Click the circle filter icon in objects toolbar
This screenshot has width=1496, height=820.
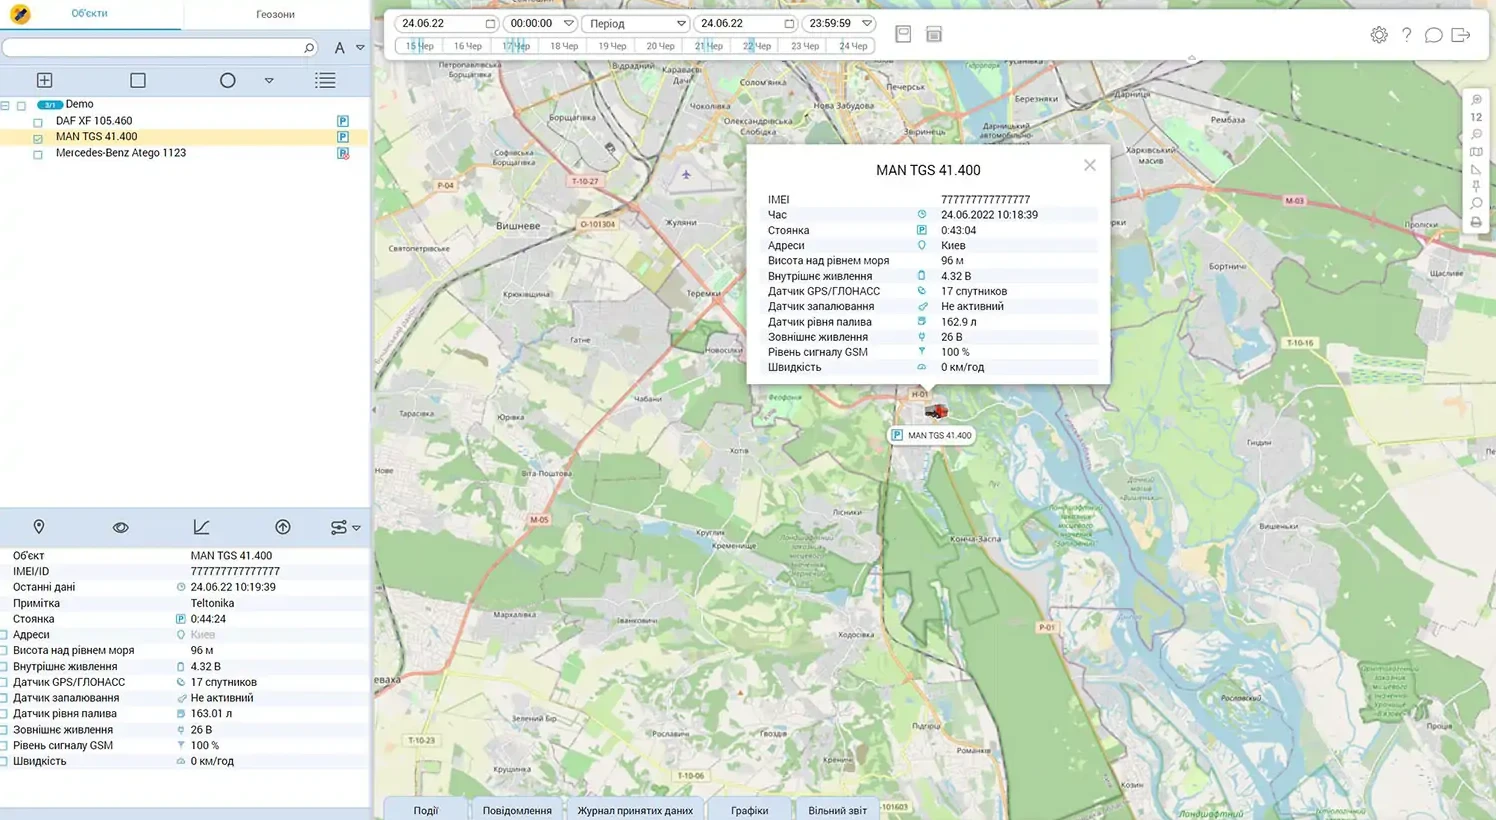click(x=228, y=80)
